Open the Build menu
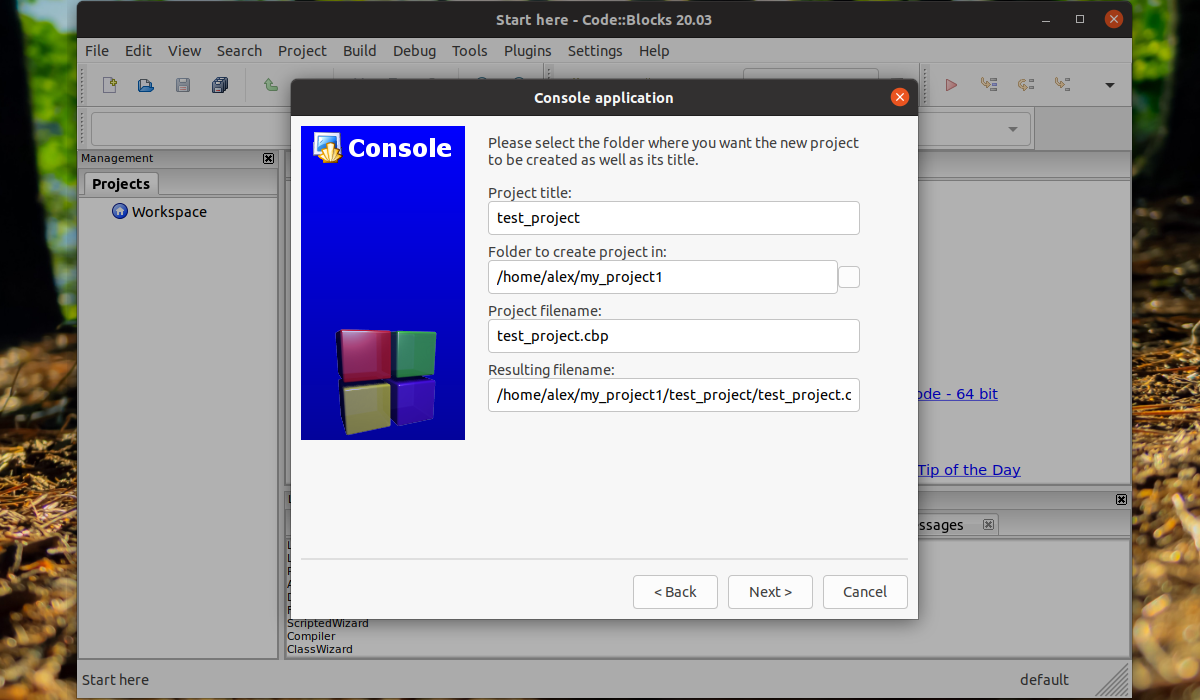The width and height of the screenshot is (1200, 700). tap(360, 50)
